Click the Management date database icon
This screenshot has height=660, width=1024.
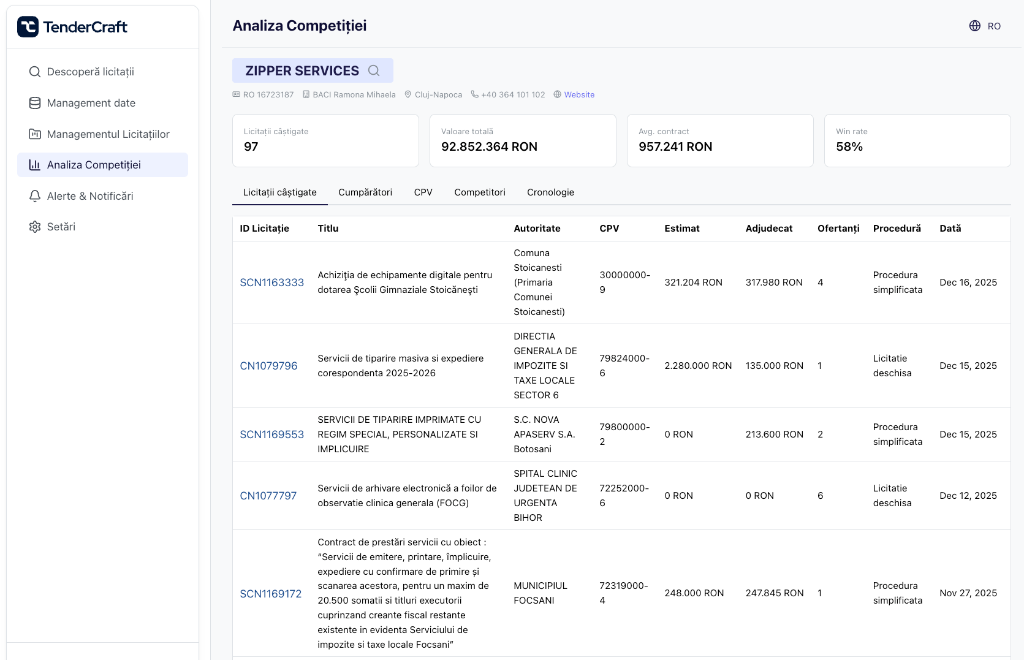pos(35,103)
